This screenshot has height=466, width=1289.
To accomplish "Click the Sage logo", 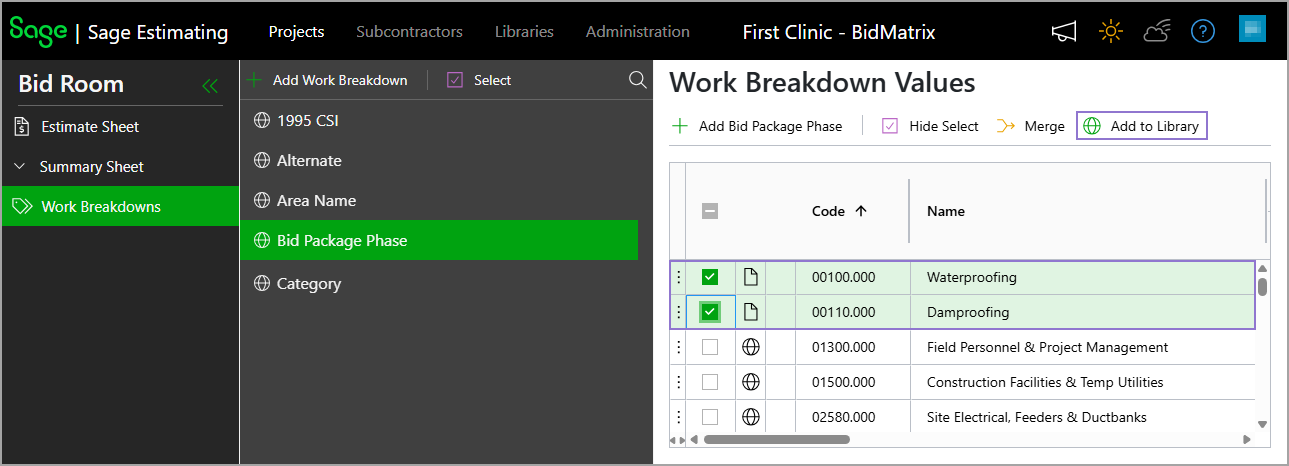I will [x=38, y=31].
